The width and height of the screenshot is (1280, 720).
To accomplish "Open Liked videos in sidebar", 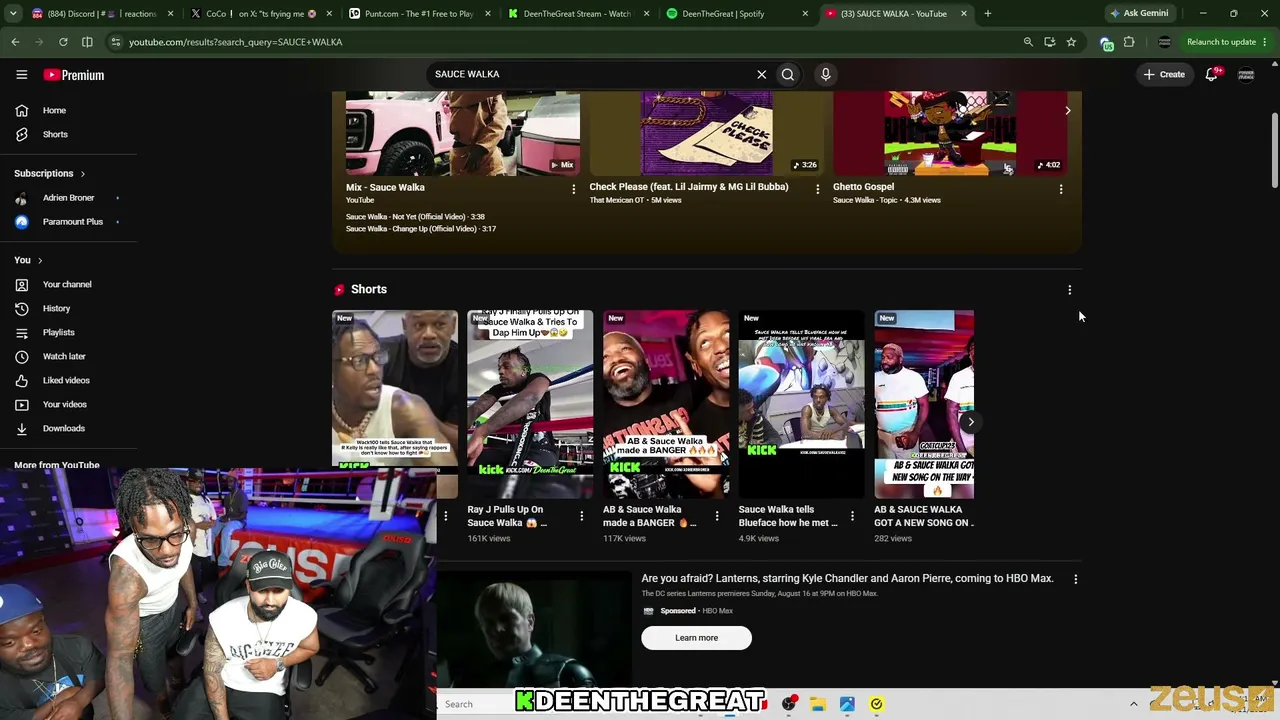I will coord(68,380).
